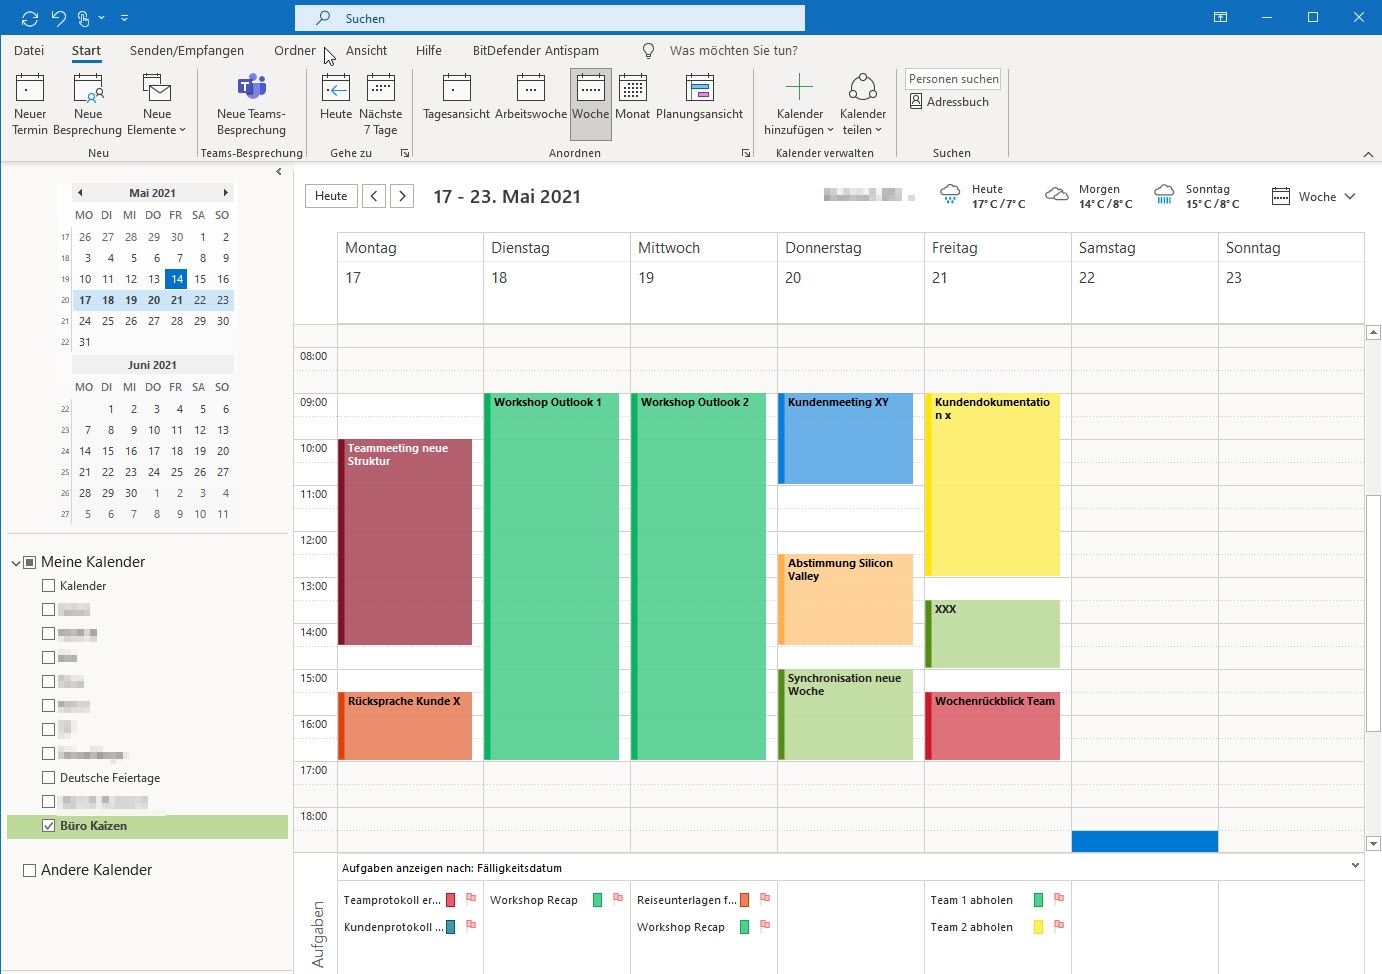Image resolution: width=1382 pixels, height=974 pixels.
Task: Select May 14 in mini calendar
Action: point(176,279)
